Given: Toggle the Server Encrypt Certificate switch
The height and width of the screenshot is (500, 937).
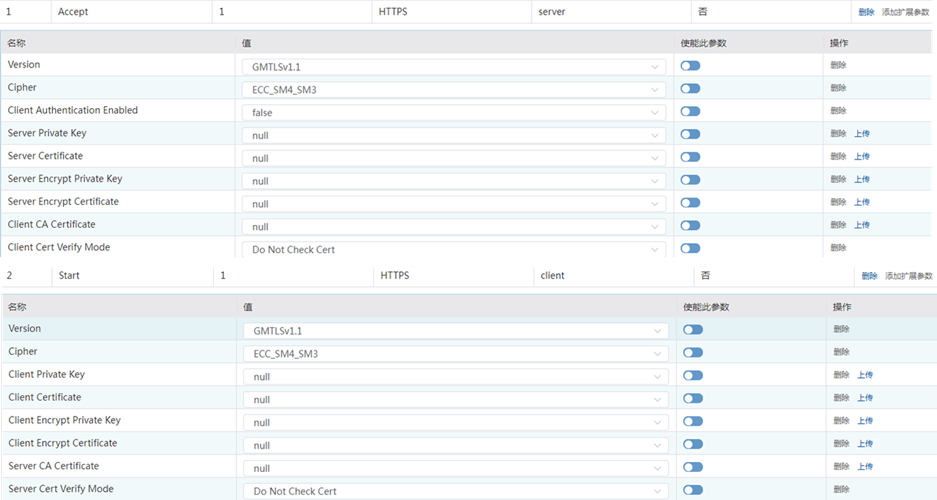Looking at the screenshot, I should tap(690, 203).
